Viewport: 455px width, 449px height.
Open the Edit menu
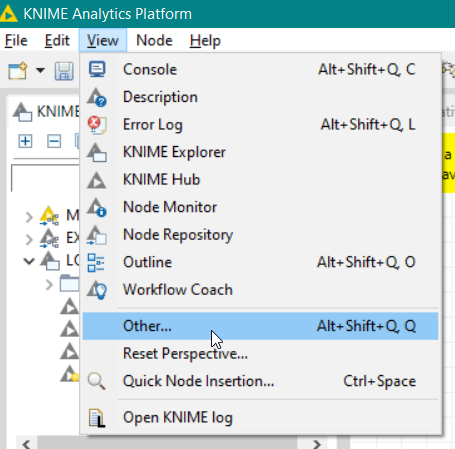tap(57, 41)
